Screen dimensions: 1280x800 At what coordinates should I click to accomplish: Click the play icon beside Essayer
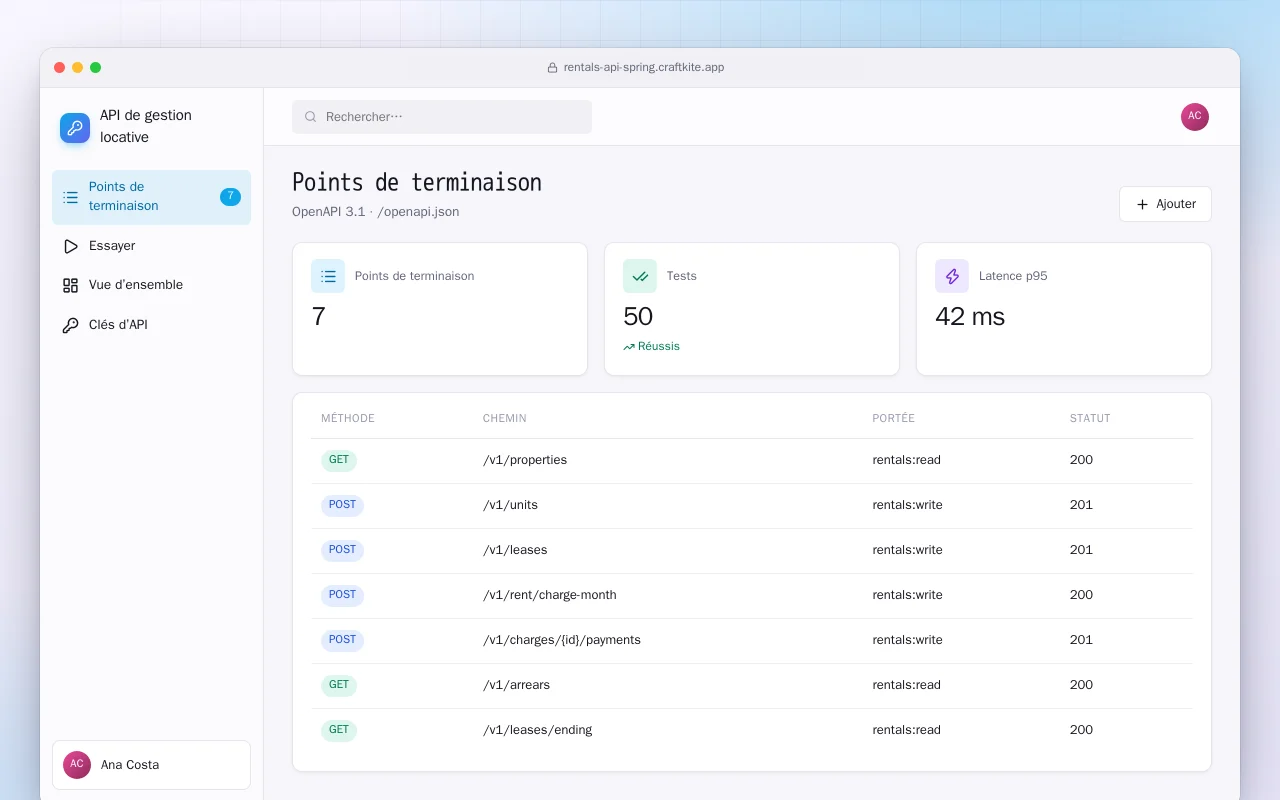tap(70, 246)
